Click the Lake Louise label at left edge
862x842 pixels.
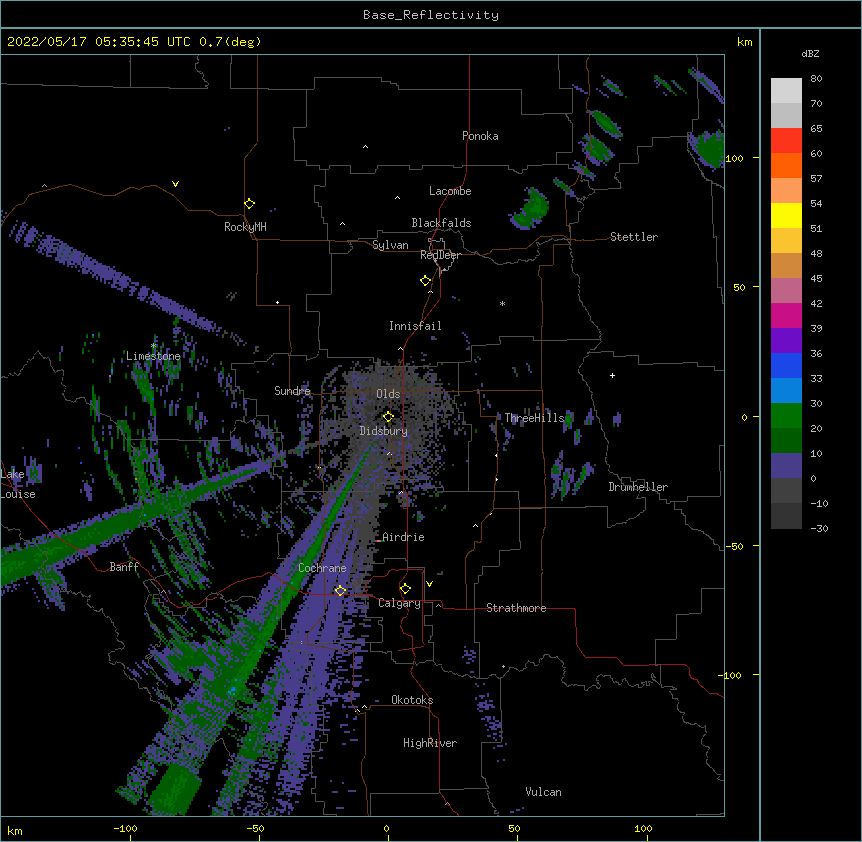18,484
